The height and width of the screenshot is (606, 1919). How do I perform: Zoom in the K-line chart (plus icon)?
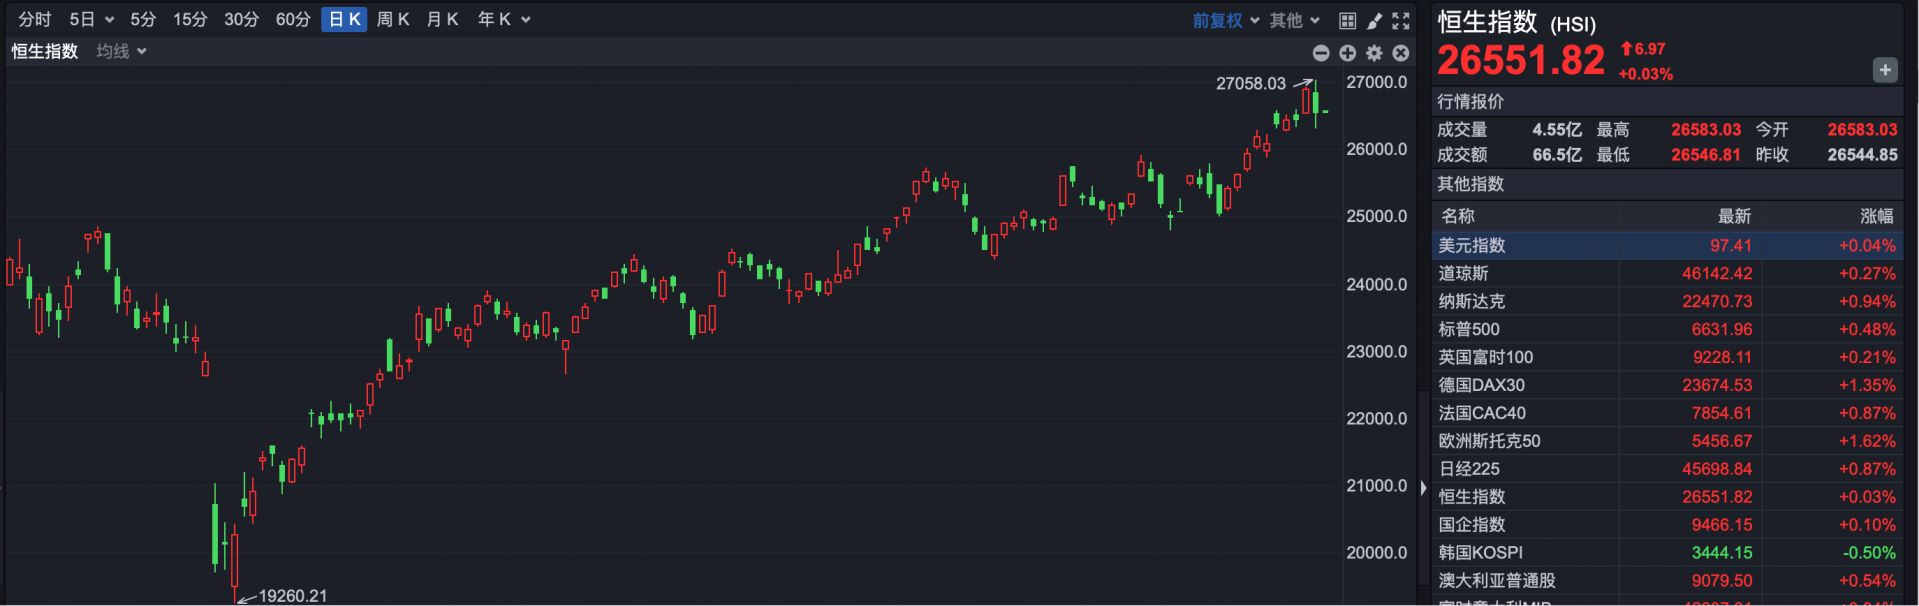tap(1348, 53)
